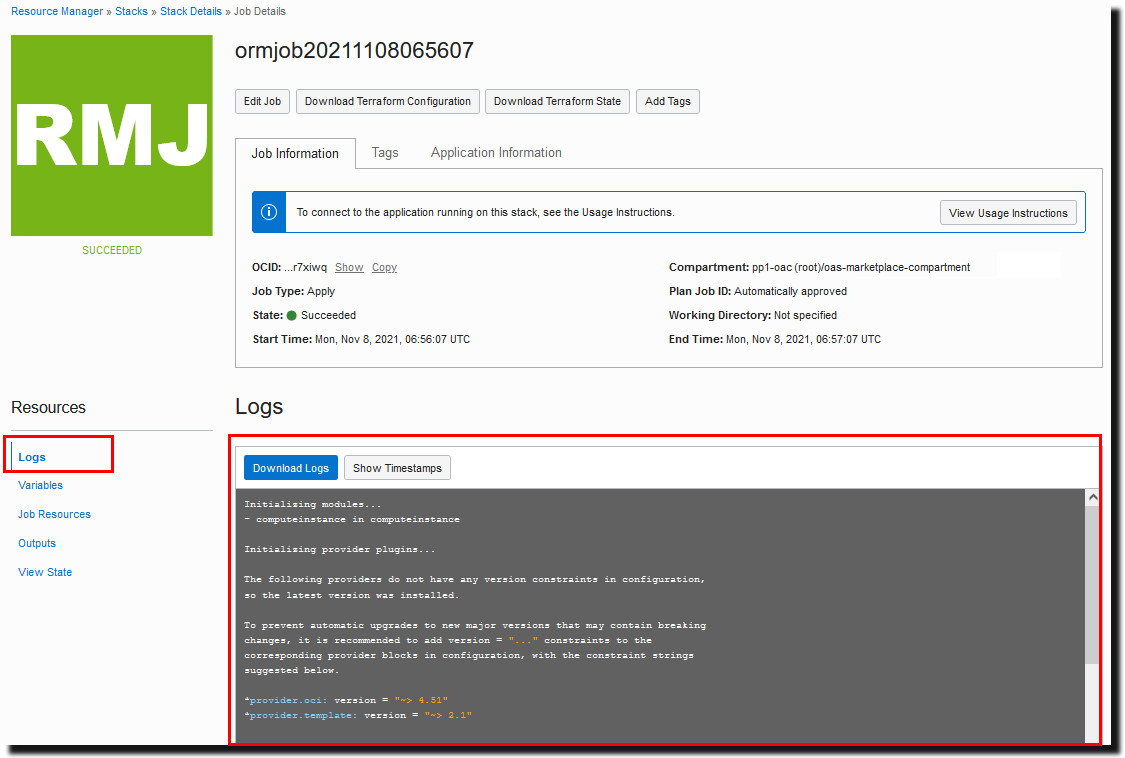Viewport: 1125px width, 758px height.
Task: Click View Usage Instructions button
Action: [1008, 213]
